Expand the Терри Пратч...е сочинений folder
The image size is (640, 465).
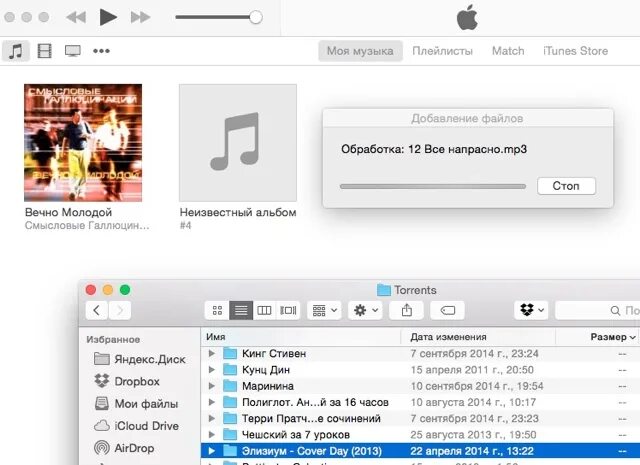point(211,418)
